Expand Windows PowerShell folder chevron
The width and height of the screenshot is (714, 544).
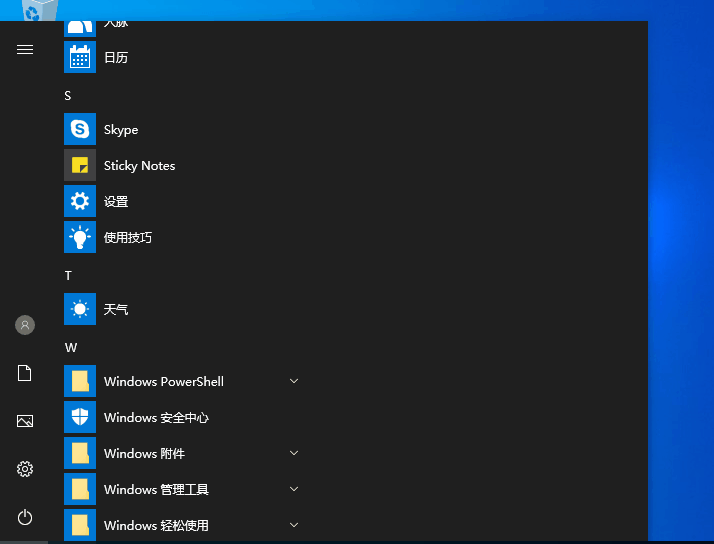[x=294, y=381]
